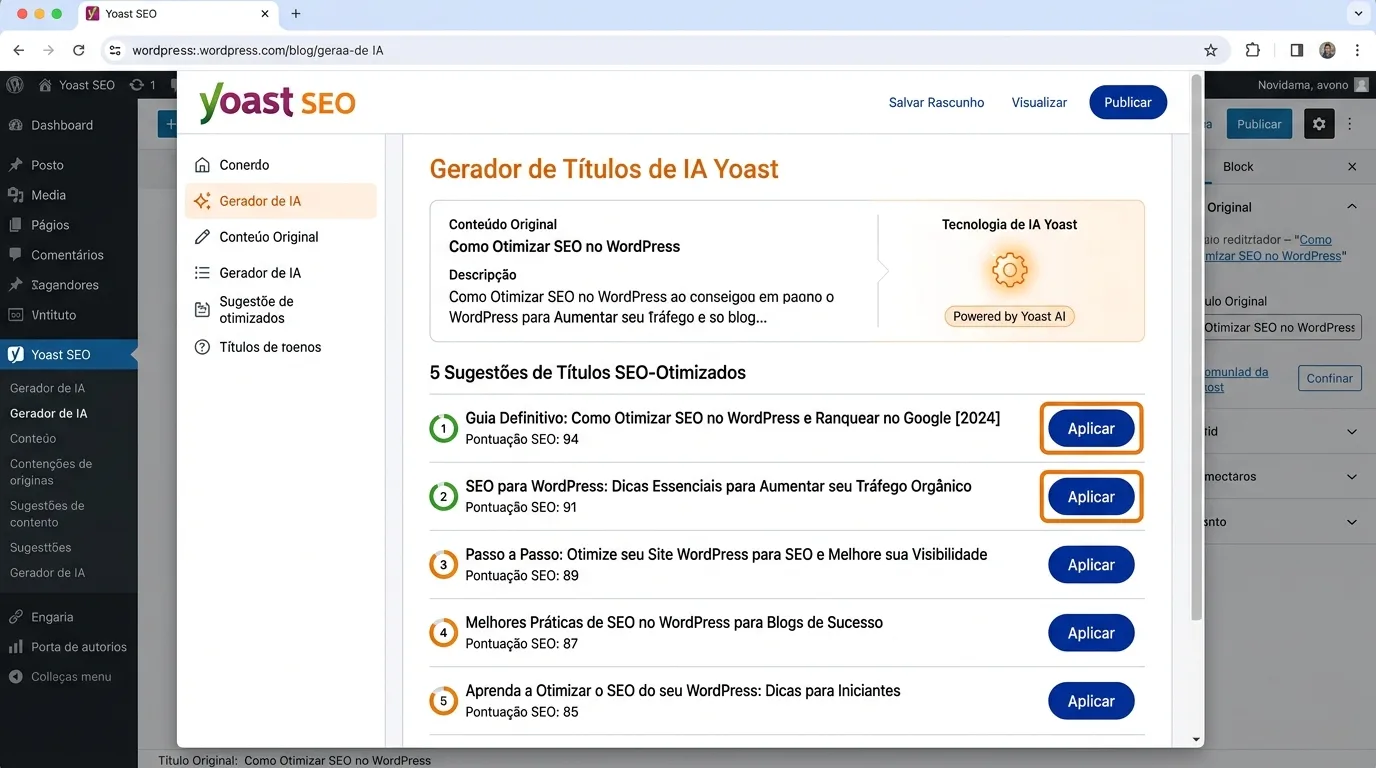Image resolution: width=1376 pixels, height=768 pixels.
Task: Close the editor settings sidebar
Action: pyautogui.click(x=1352, y=167)
